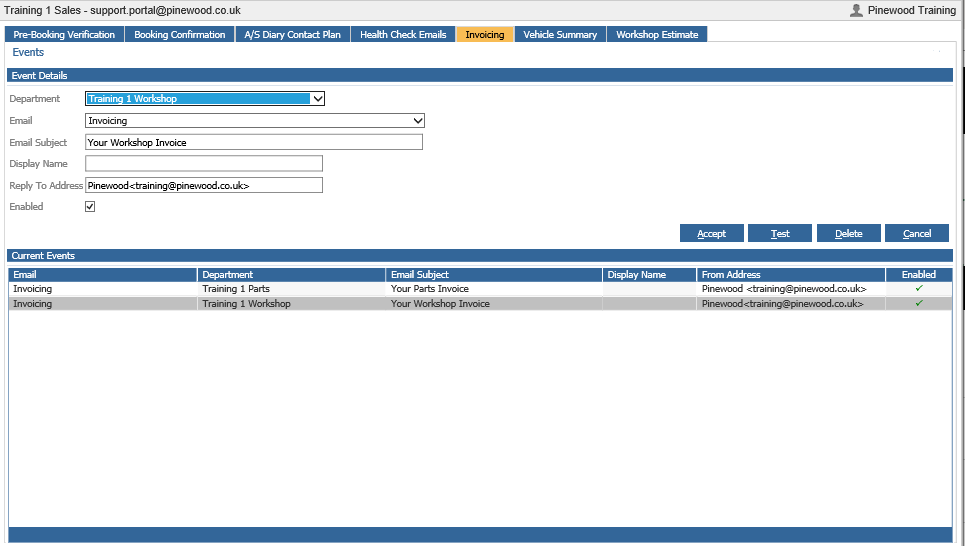Open the Booking Confirmation tab
The width and height of the screenshot is (965, 546).
click(180, 34)
